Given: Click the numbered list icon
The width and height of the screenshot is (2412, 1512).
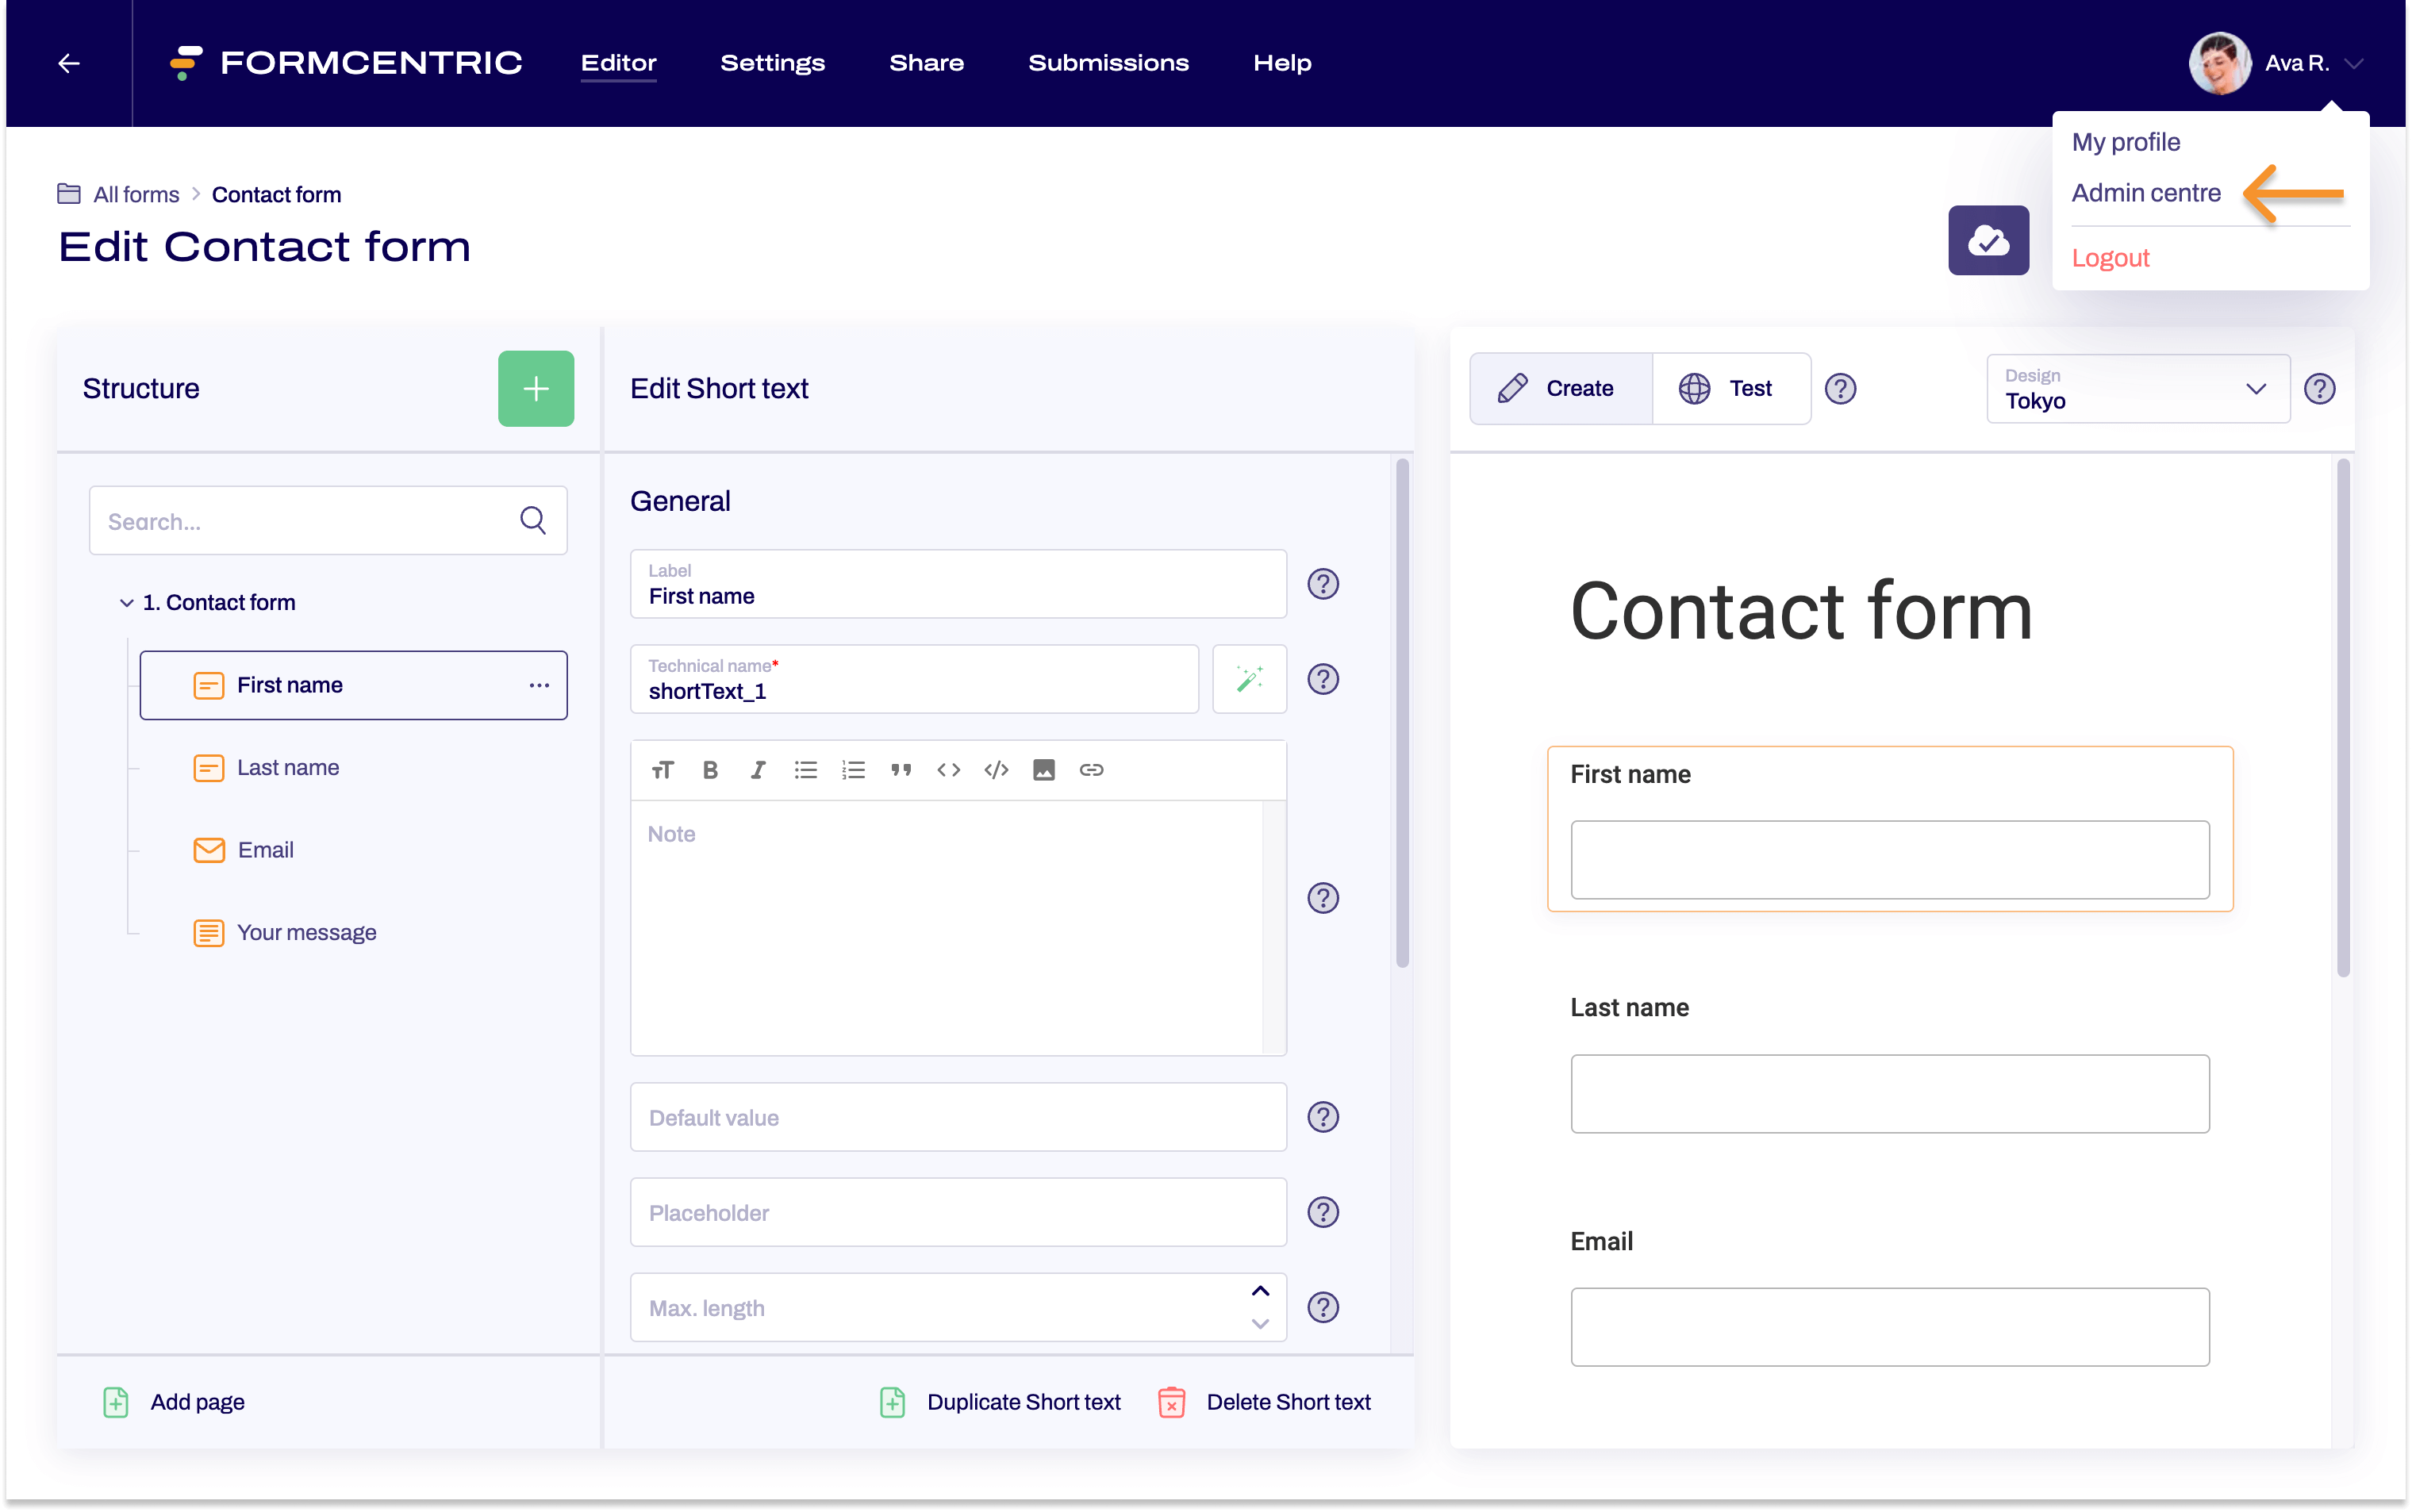Looking at the screenshot, I should (854, 768).
